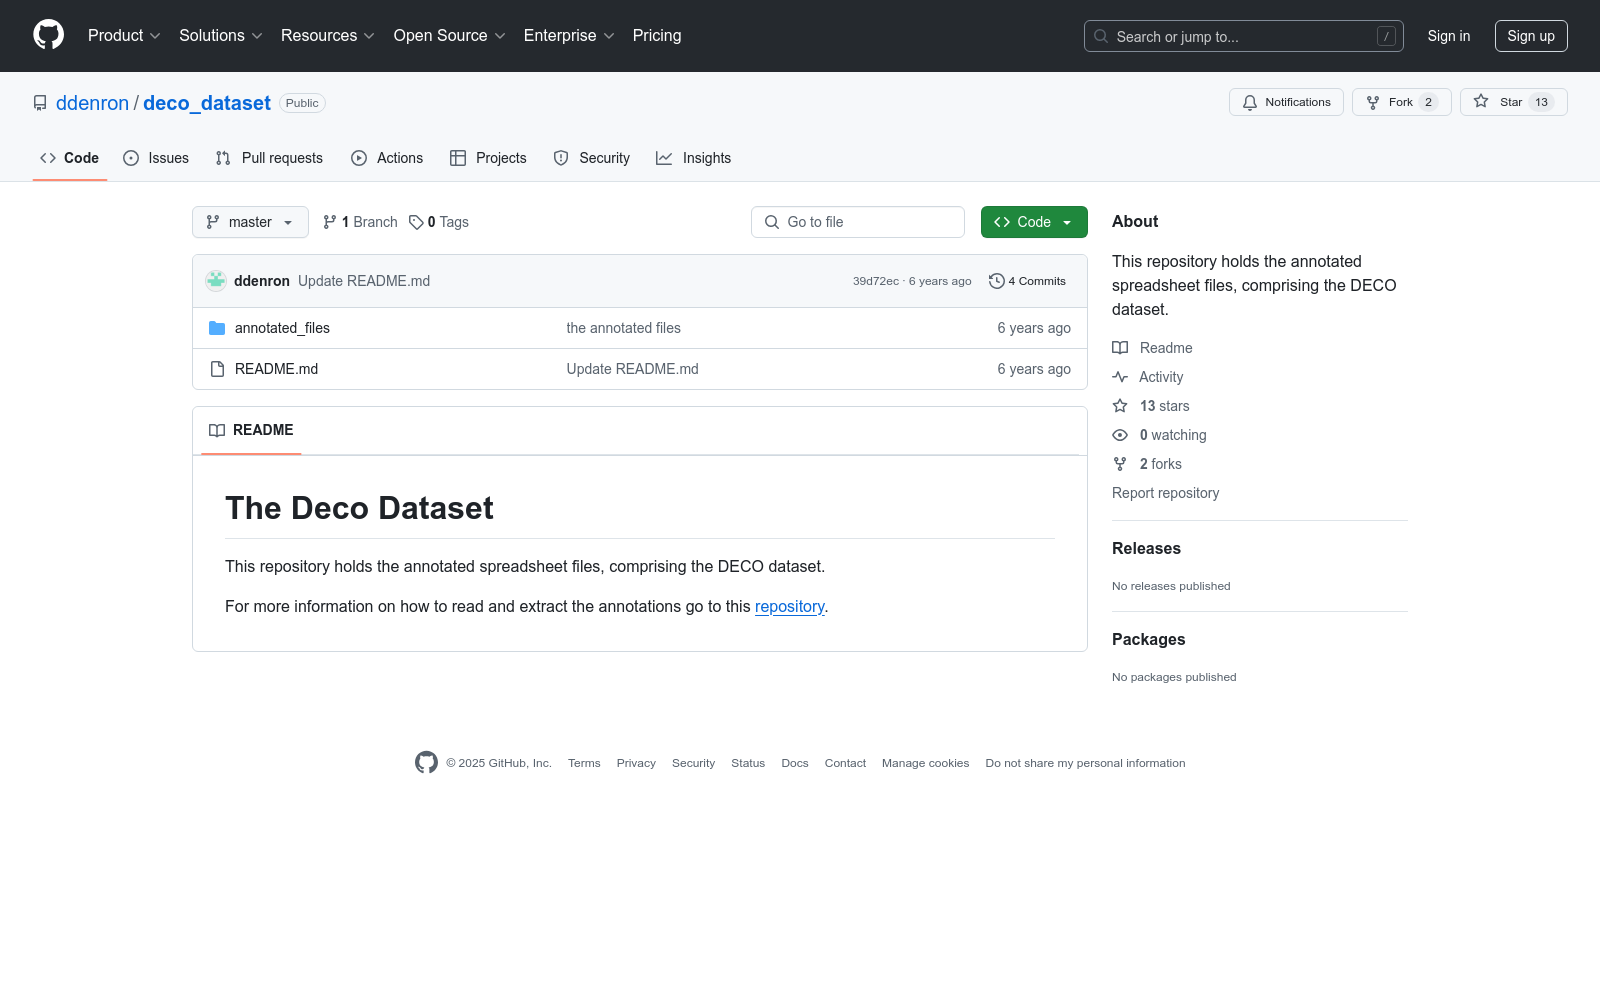This screenshot has width=1600, height=1000.
Task: Click Do not share my personal information
Action: coord(1085,763)
